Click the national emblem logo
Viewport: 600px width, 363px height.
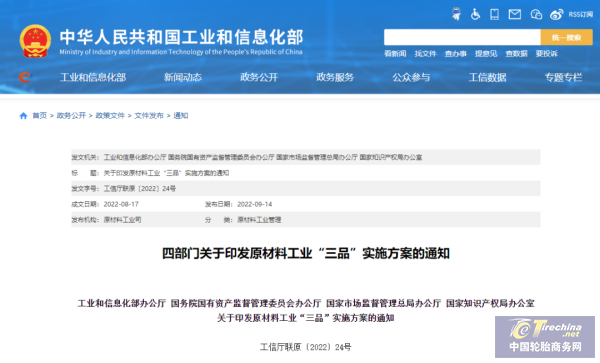click(35, 41)
